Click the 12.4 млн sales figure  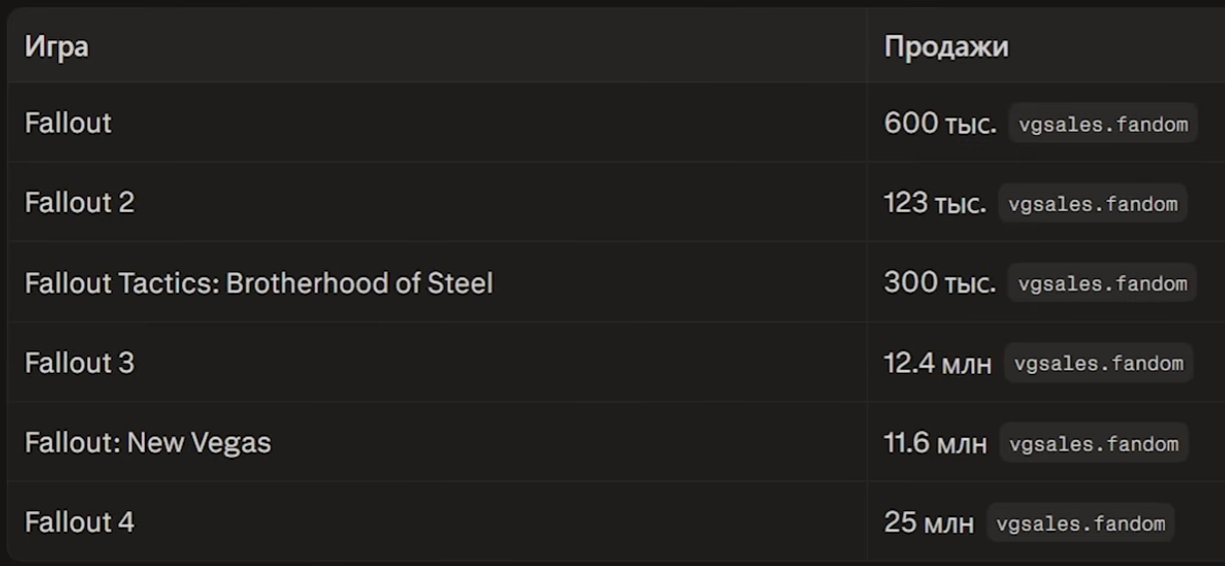pyautogui.click(x=938, y=363)
